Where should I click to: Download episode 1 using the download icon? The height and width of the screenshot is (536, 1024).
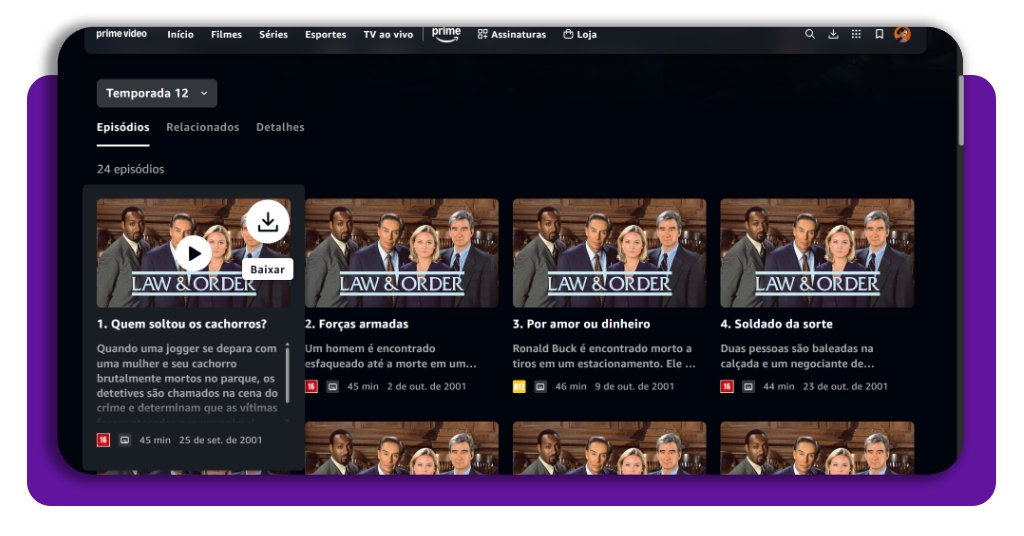pyautogui.click(x=268, y=221)
